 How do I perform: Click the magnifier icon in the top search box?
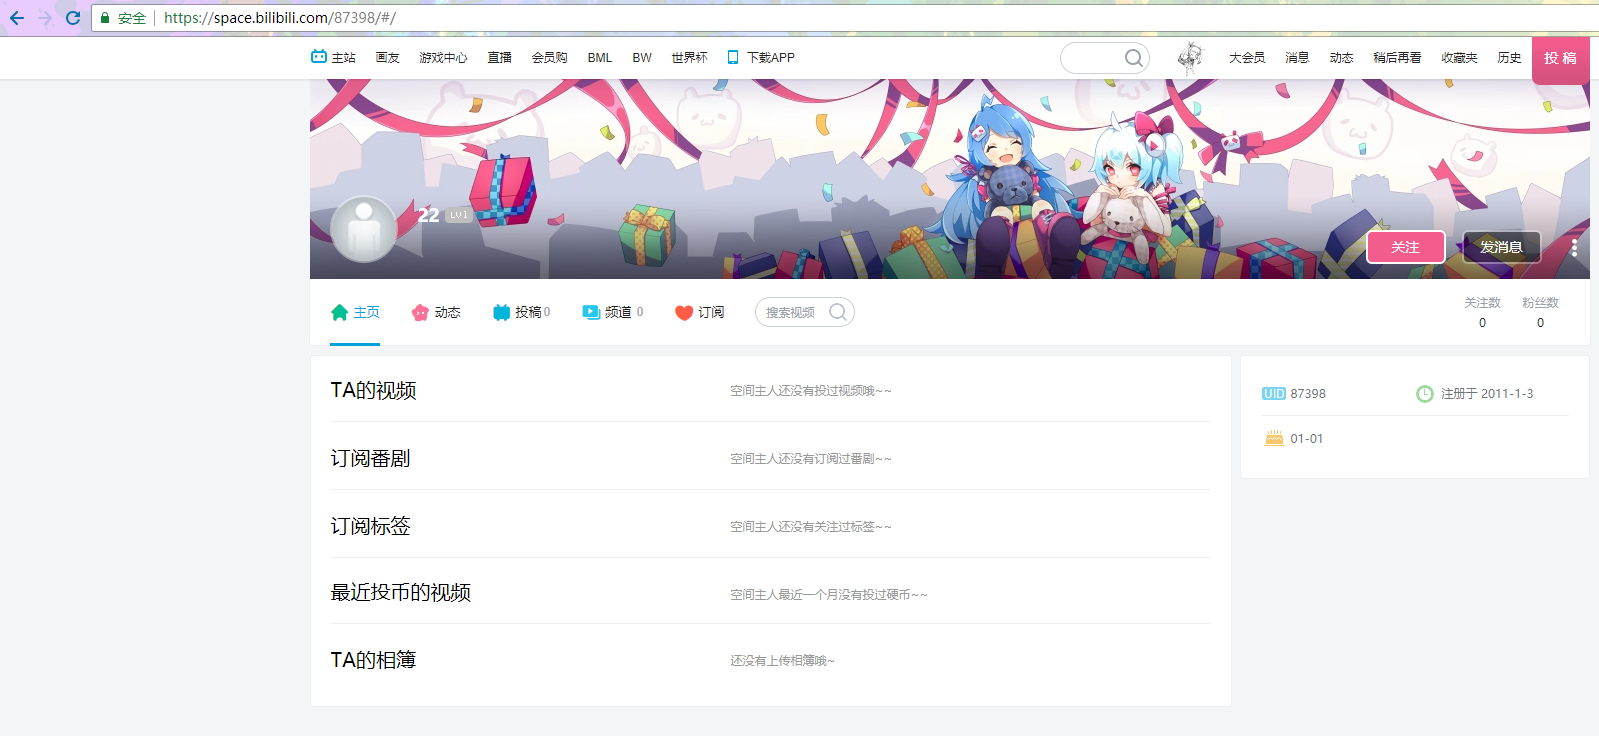pos(1133,58)
